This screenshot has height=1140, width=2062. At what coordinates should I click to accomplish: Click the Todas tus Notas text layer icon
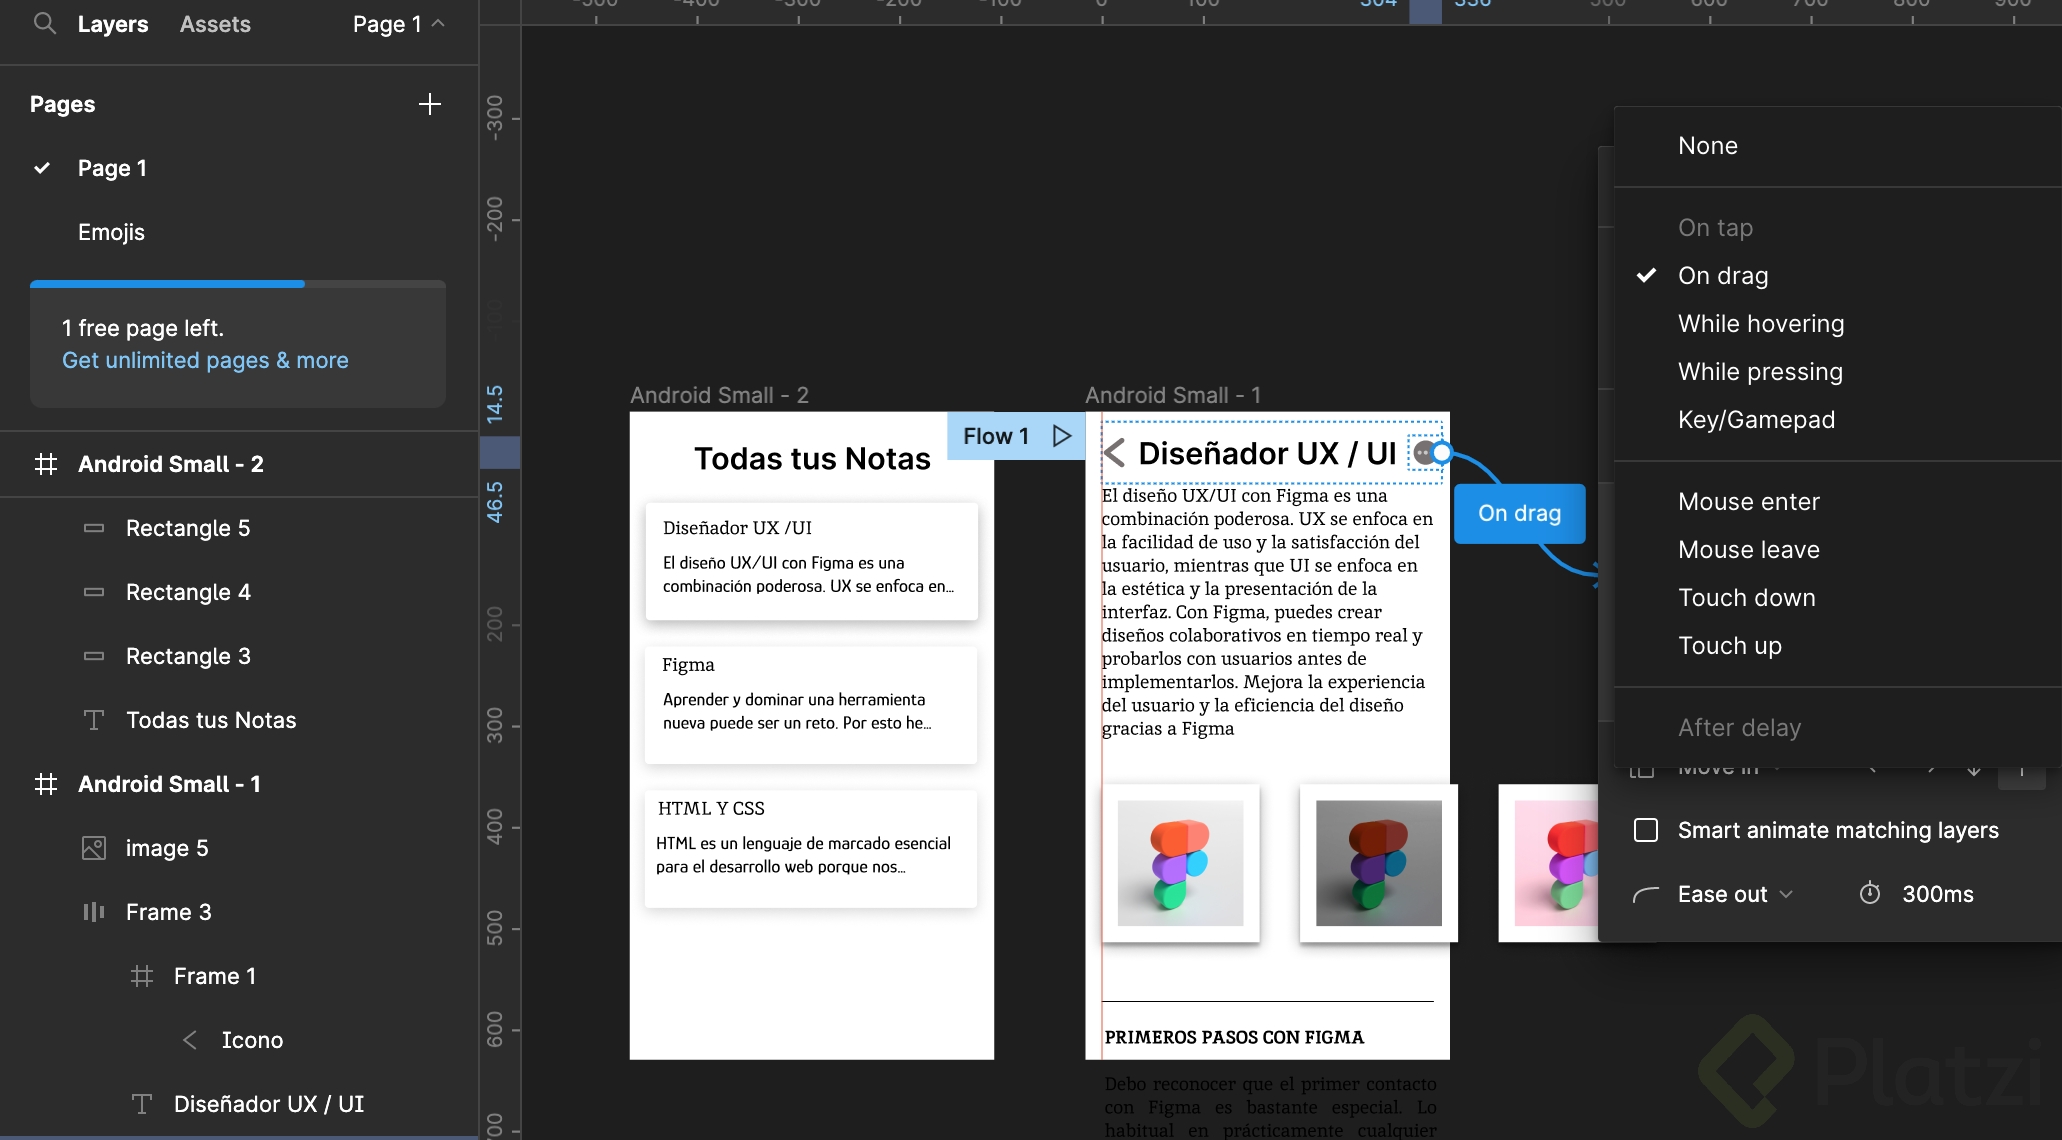(x=94, y=720)
